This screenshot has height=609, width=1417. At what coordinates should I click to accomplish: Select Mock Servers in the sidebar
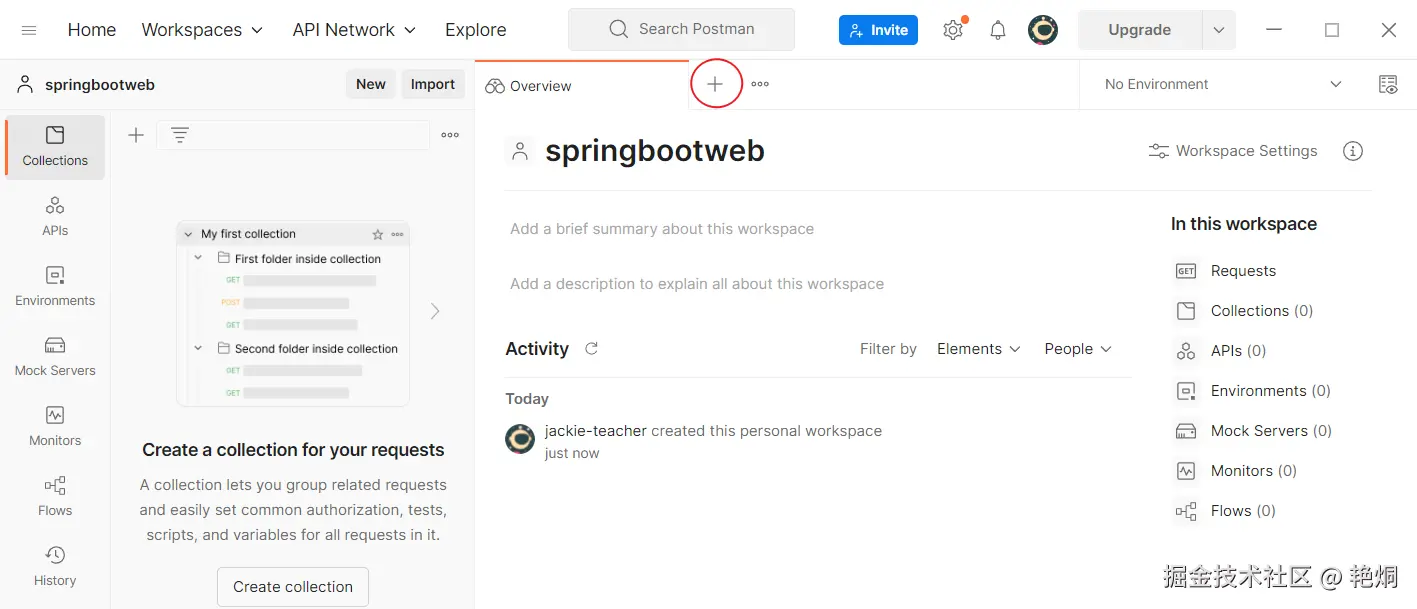pyautogui.click(x=55, y=357)
